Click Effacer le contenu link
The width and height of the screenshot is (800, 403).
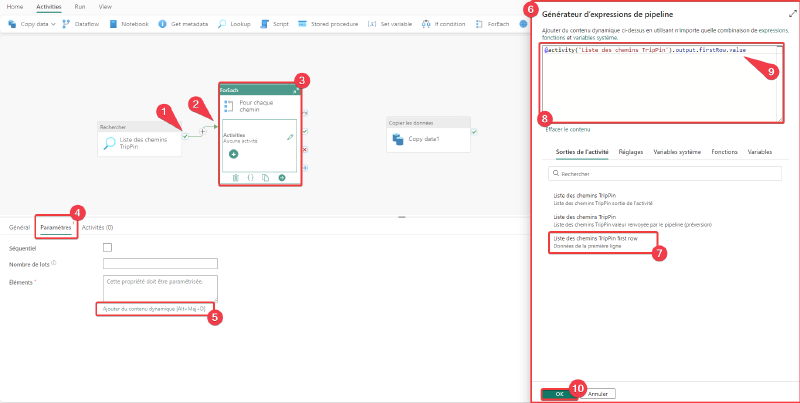[568, 130]
